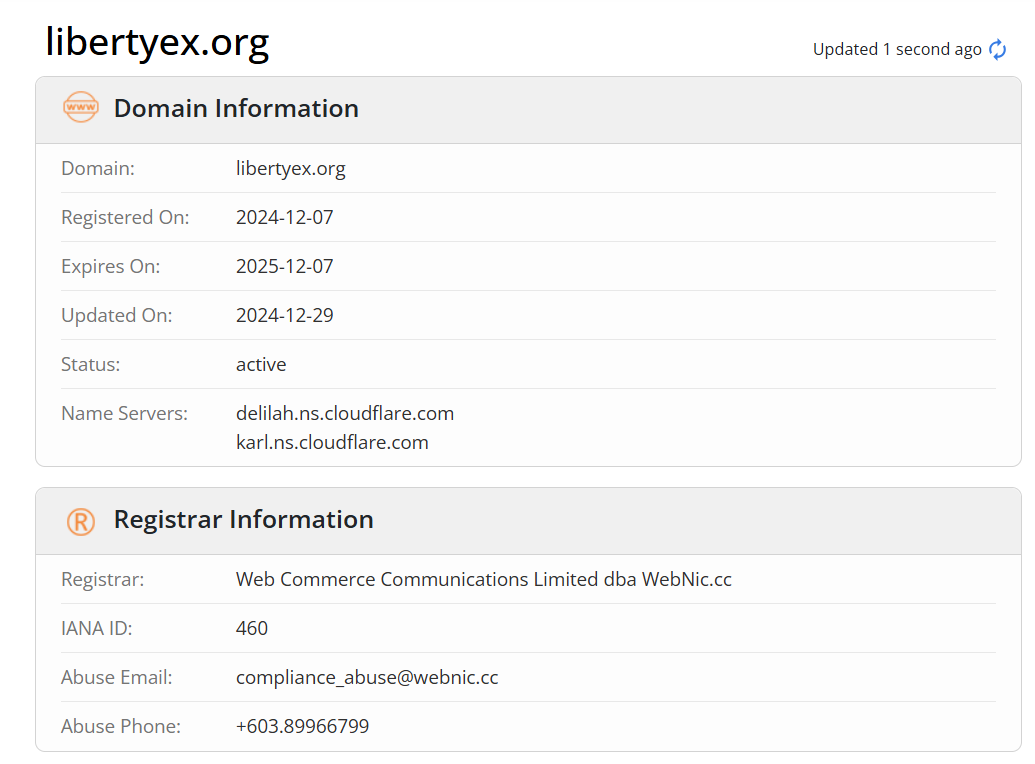Click the Updated 1 second ago text
This screenshot has height=764, width=1035.
click(897, 50)
